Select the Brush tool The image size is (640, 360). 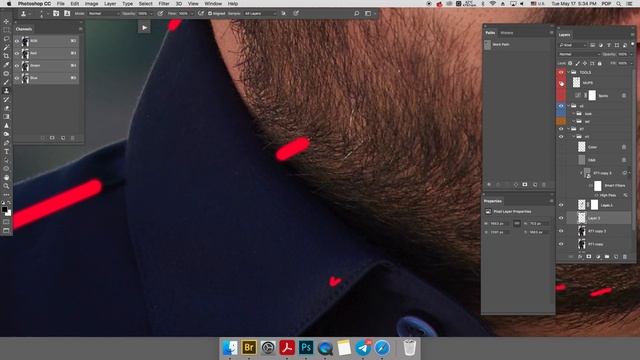point(6,82)
